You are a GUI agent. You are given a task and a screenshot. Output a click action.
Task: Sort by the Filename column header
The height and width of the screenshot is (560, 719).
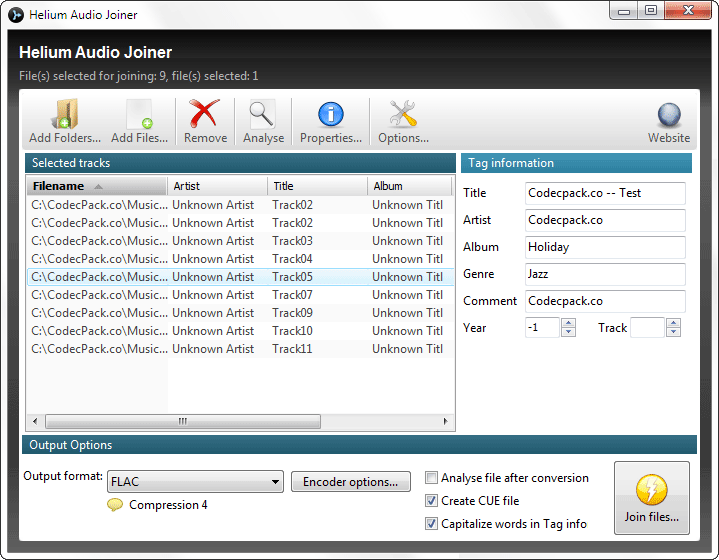click(x=96, y=186)
